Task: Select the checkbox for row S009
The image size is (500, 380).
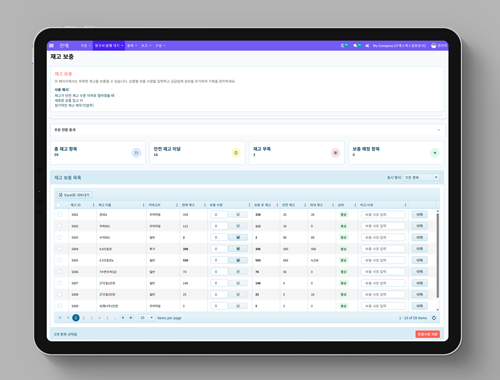Action: point(59,306)
